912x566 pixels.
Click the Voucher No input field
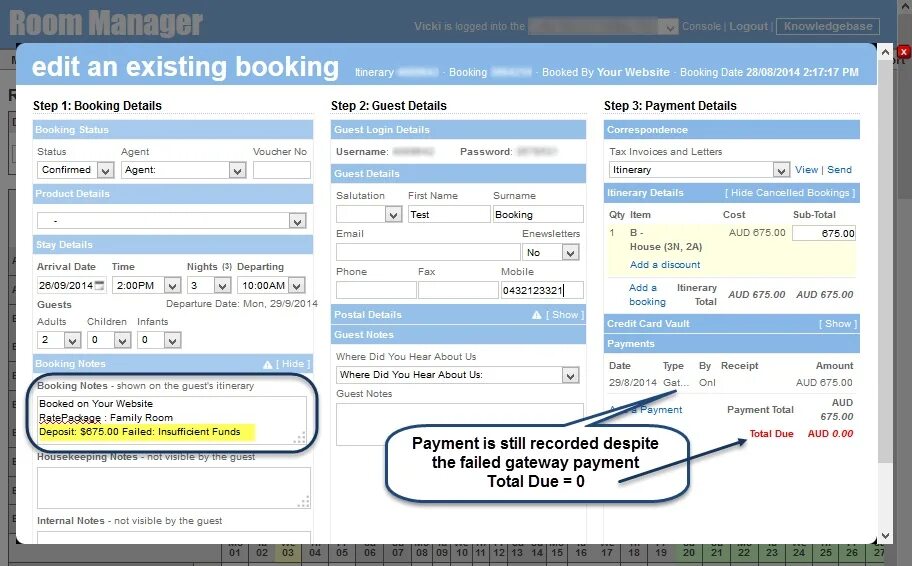282,170
